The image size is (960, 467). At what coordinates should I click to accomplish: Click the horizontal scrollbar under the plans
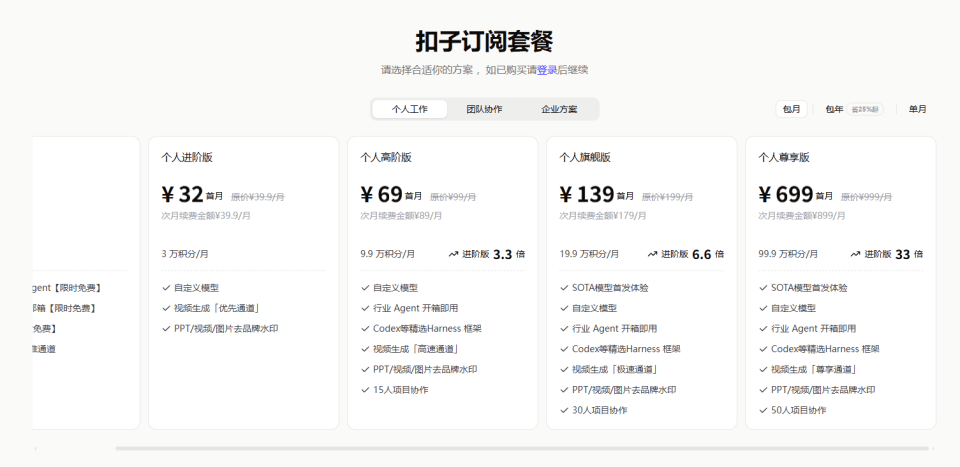coord(522,449)
